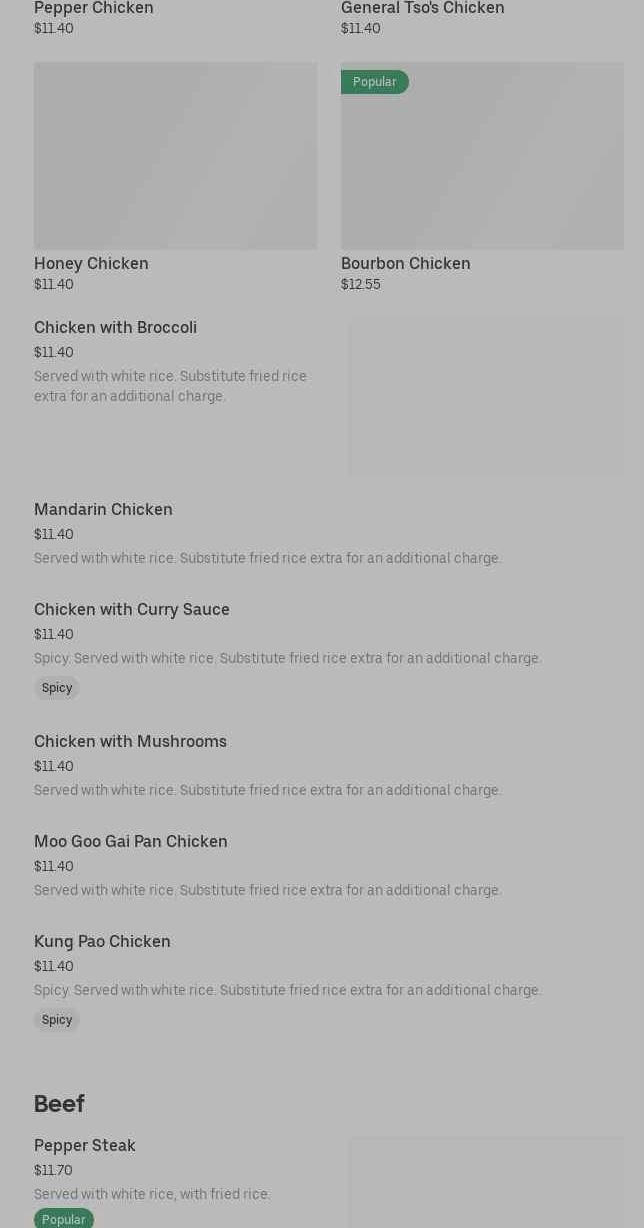Open the Honey Chicken item photo
644x1228 pixels.
tap(175, 156)
